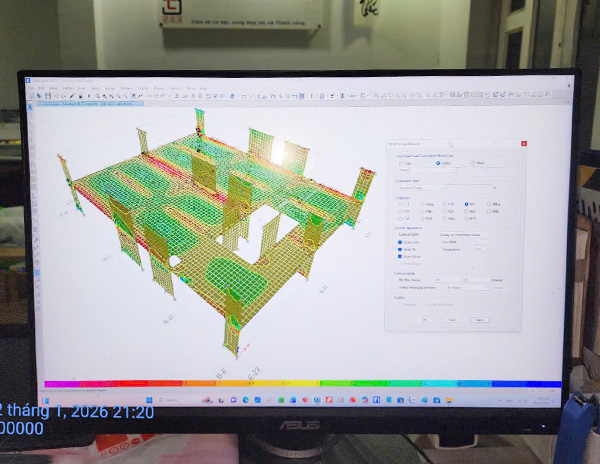Screen dimensions: 600x464
Task: Open the Component Type dropdown
Action: point(421,188)
